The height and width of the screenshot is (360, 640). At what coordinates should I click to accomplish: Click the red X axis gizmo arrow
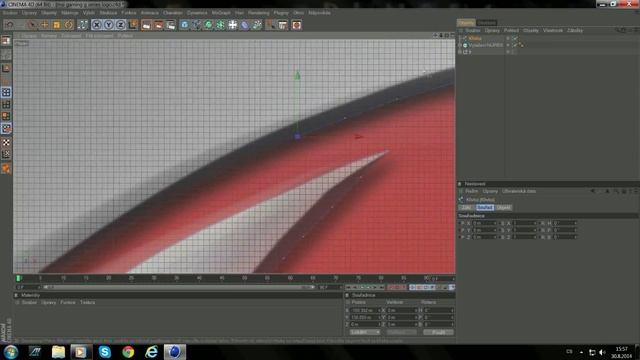pos(358,137)
